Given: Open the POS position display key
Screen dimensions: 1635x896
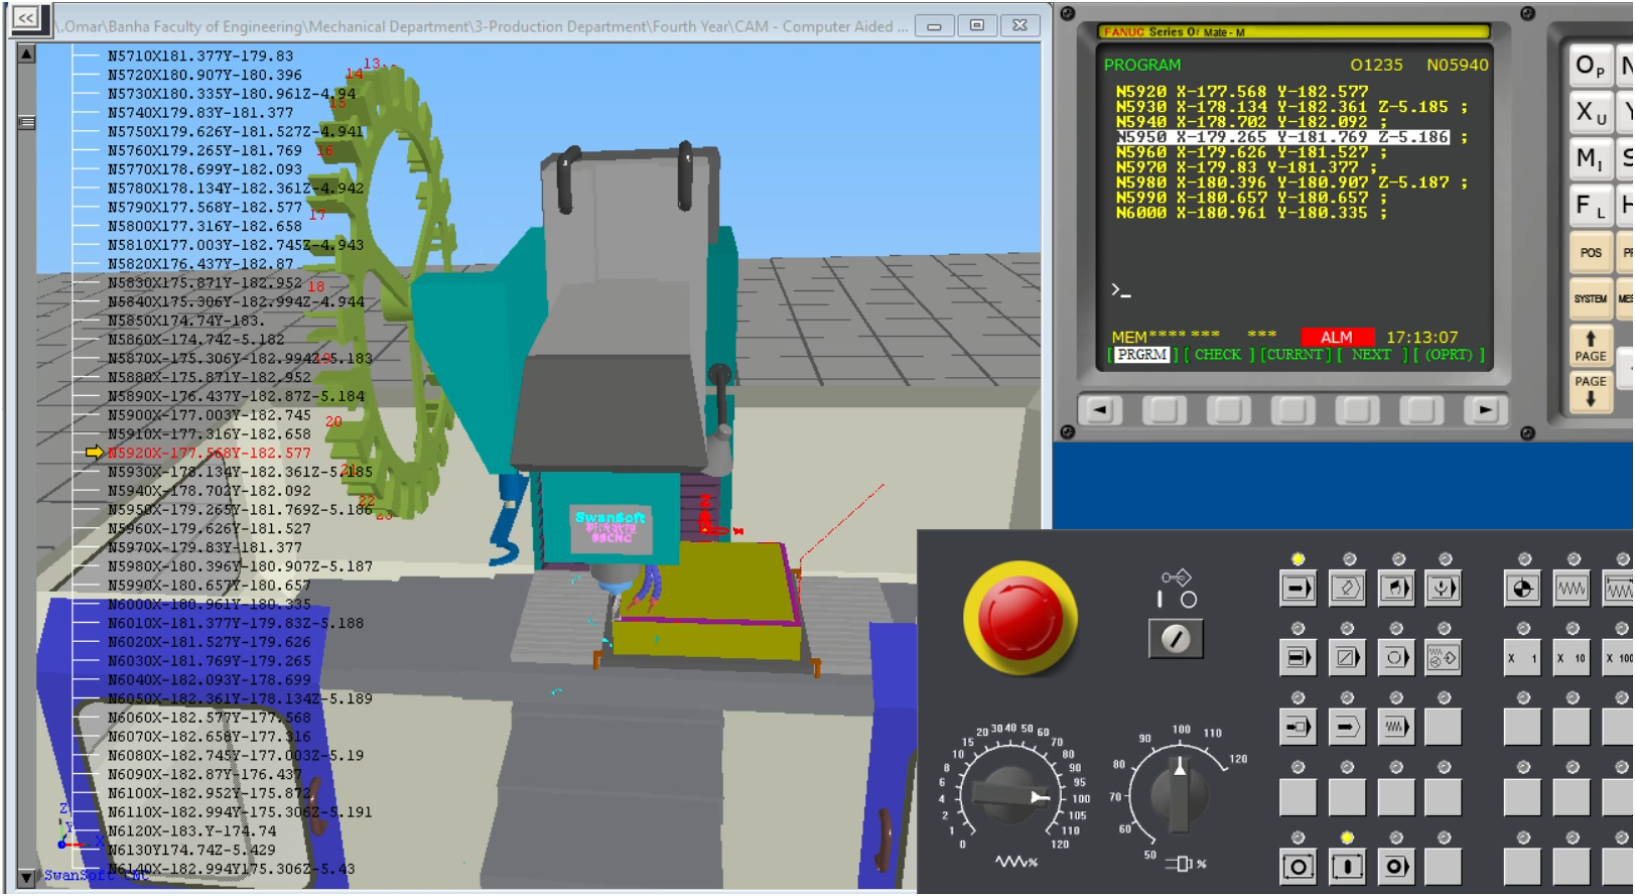Looking at the screenshot, I should (x=1590, y=252).
